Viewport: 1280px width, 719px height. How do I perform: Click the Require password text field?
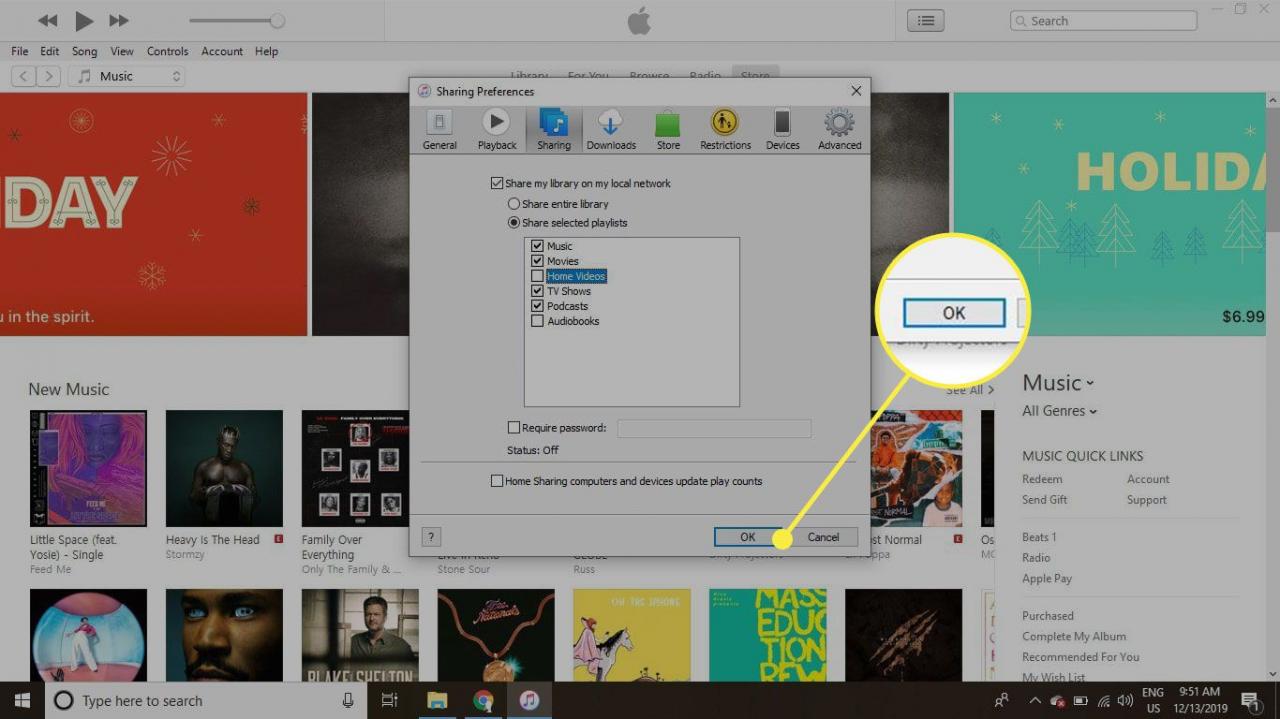tap(714, 428)
